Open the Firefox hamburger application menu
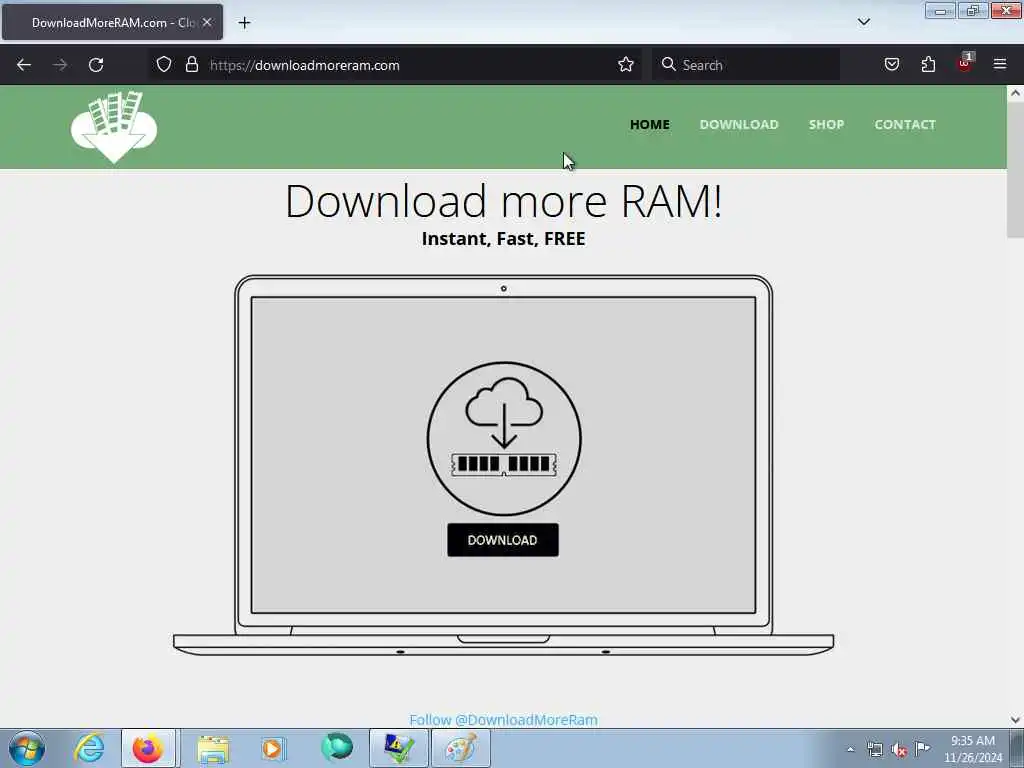 coord(1000,64)
